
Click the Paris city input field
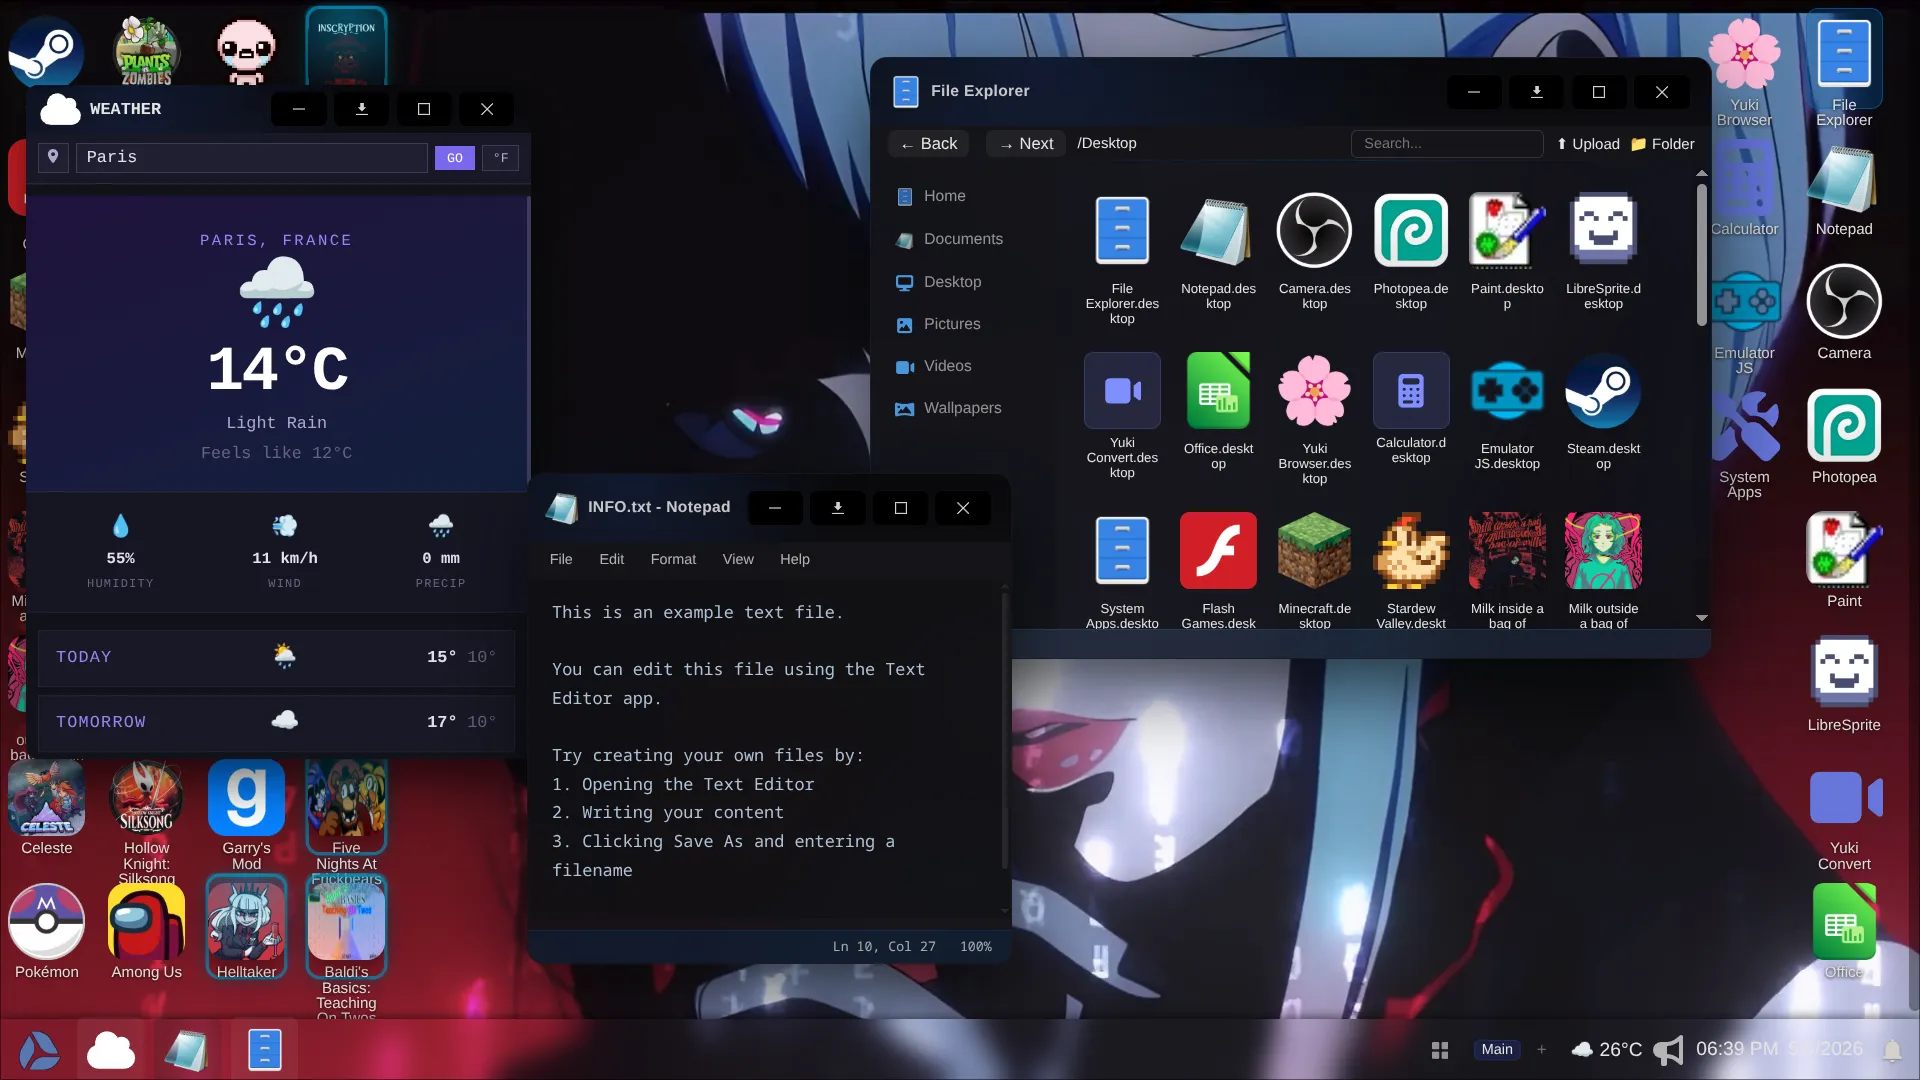252,157
